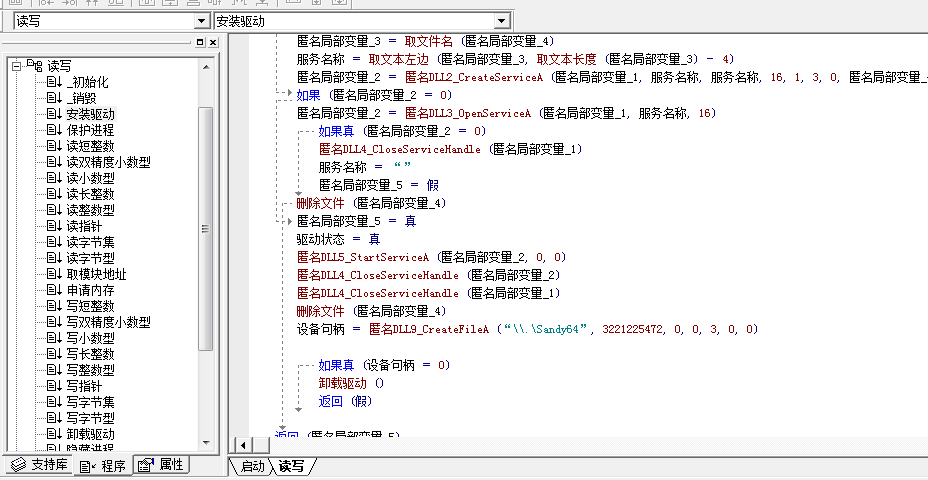Close the left panel with X button

click(x=212, y=42)
